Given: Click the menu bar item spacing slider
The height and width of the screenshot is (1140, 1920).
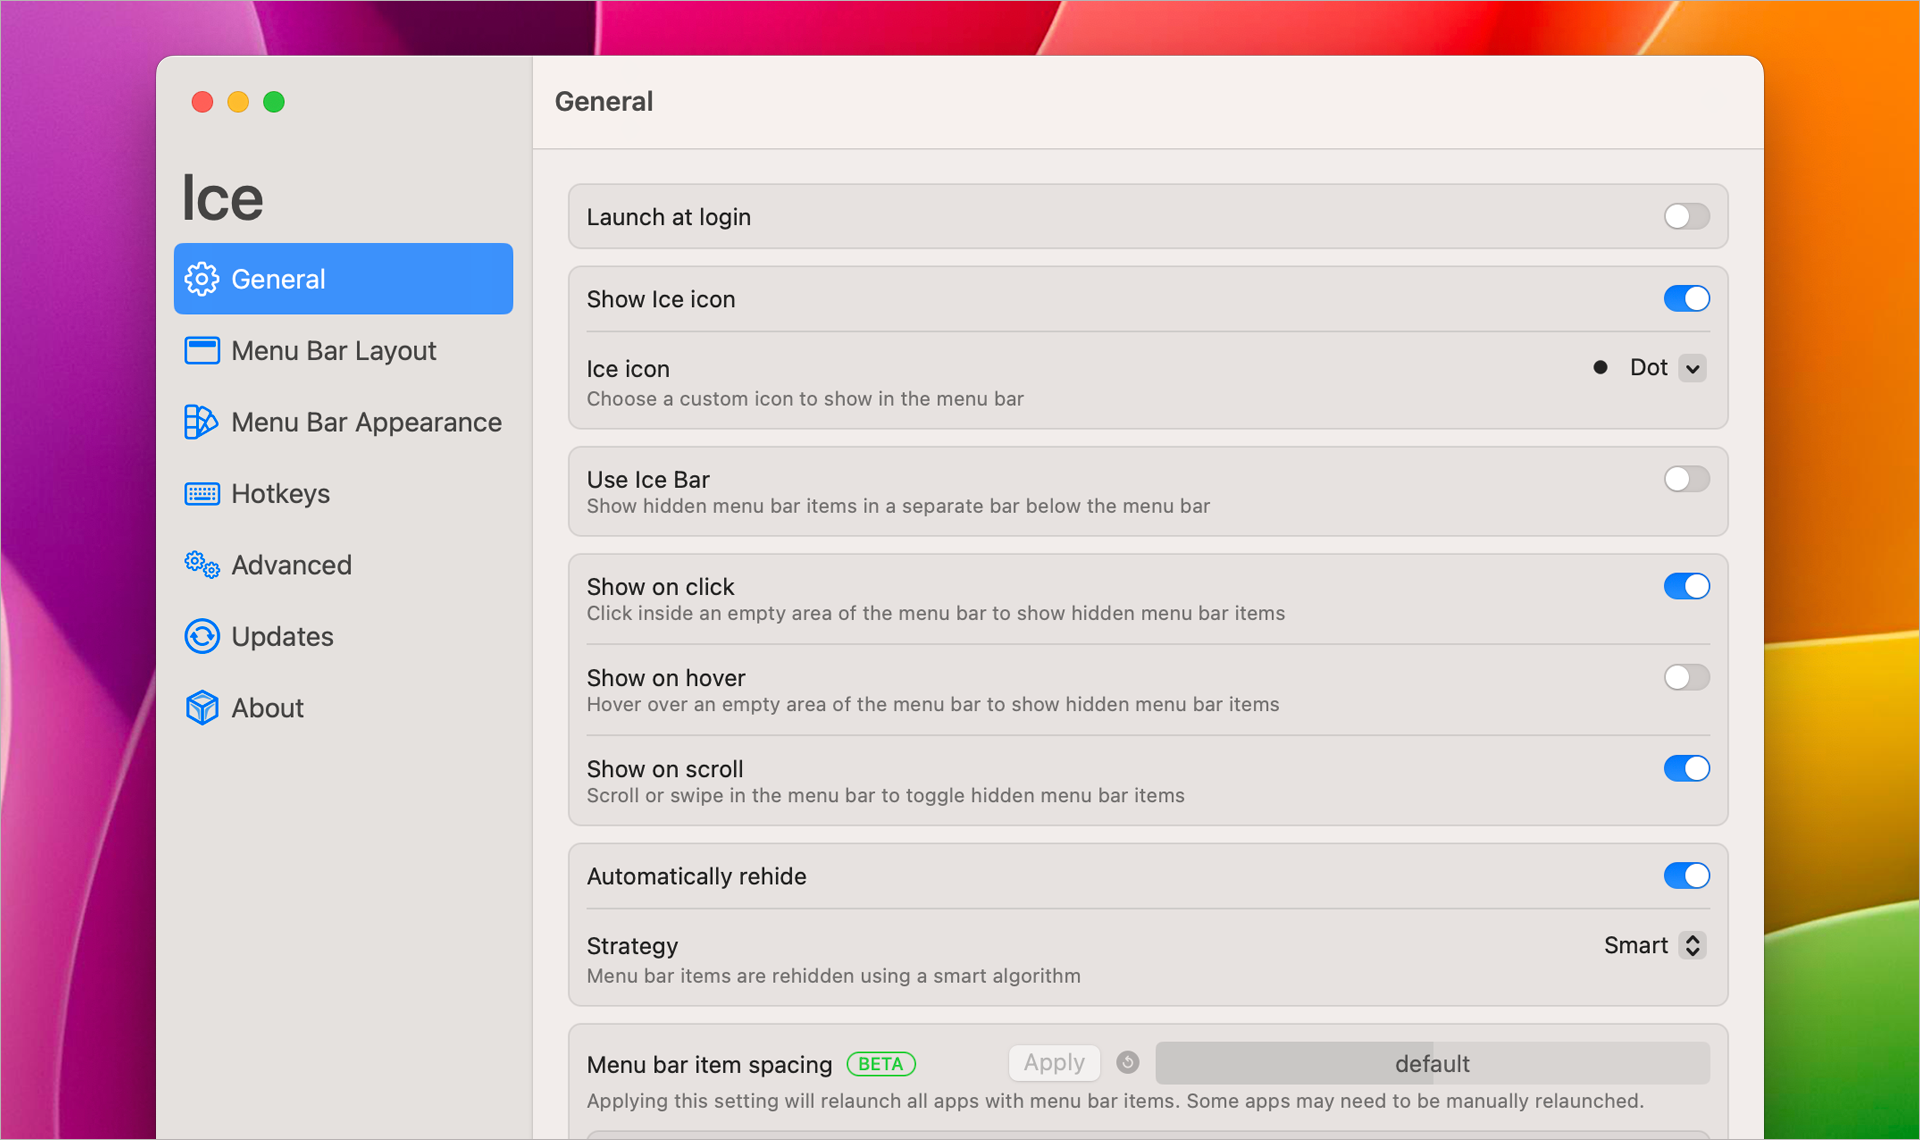Looking at the screenshot, I should click(x=1432, y=1063).
